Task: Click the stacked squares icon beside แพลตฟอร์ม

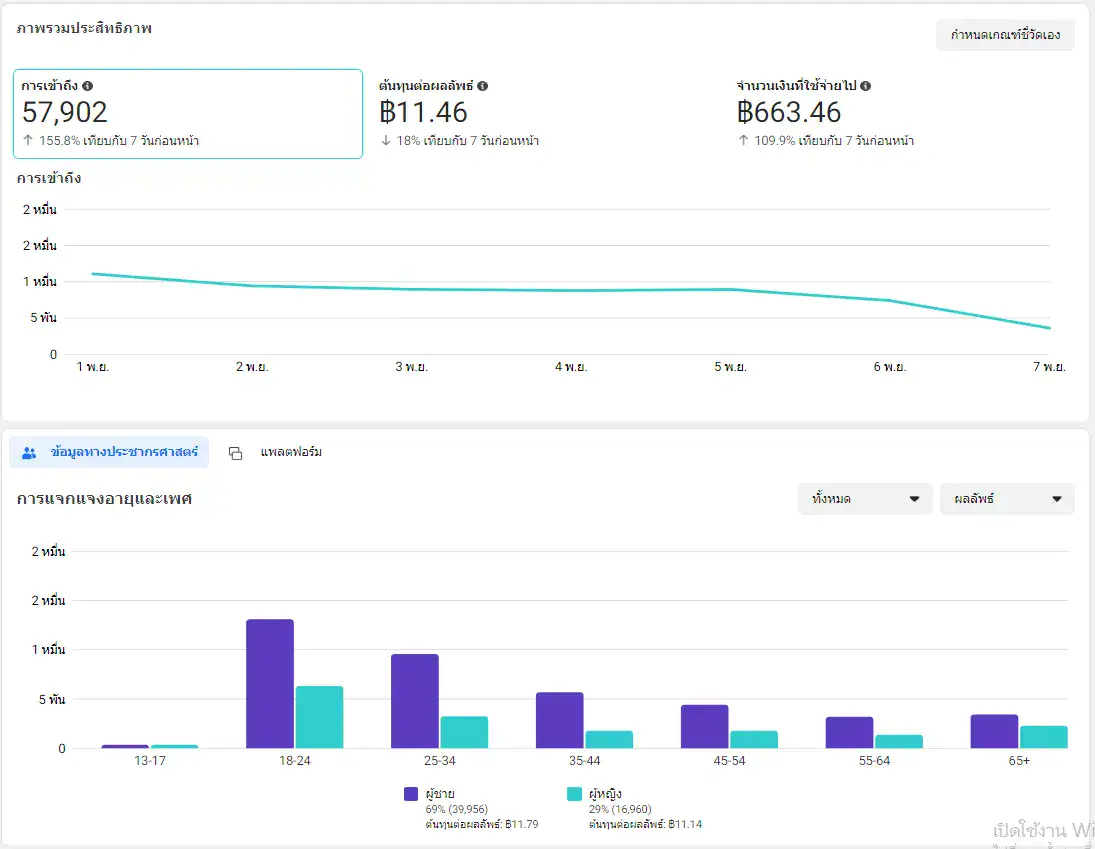Action: click(x=236, y=453)
